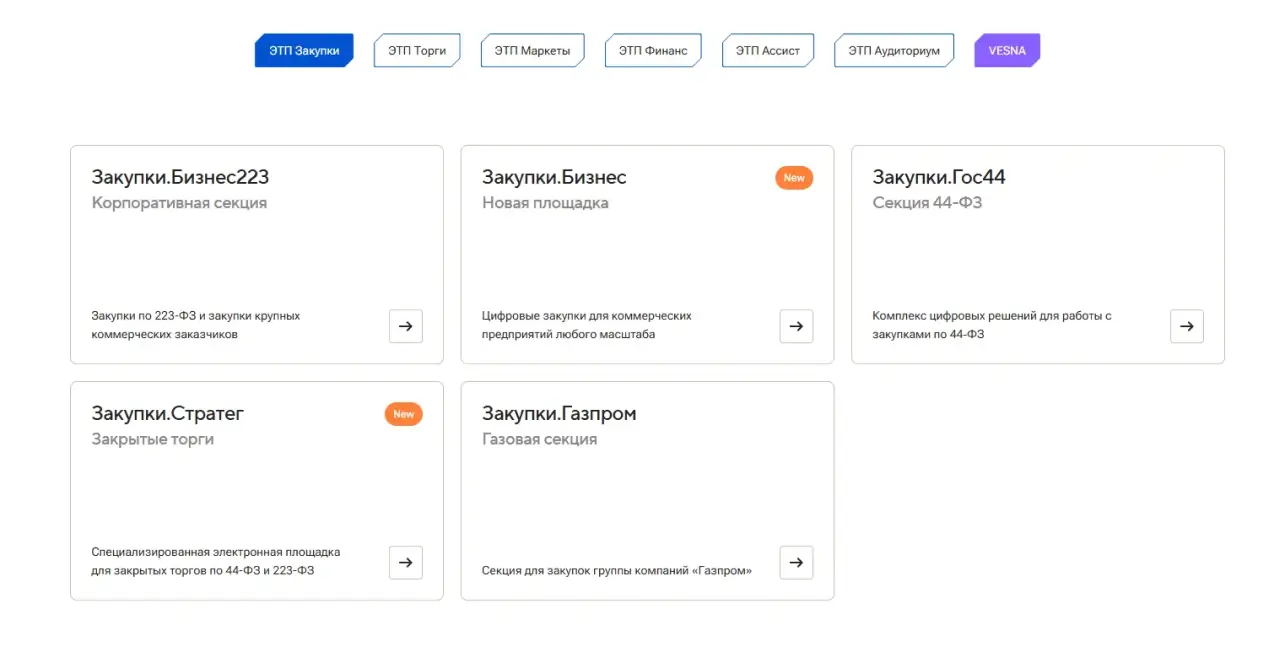Viewport: 1269px width, 665px height.
Task: Click the New badge on Закупки.Бизнес card
Action: click(x=794, y=178)
